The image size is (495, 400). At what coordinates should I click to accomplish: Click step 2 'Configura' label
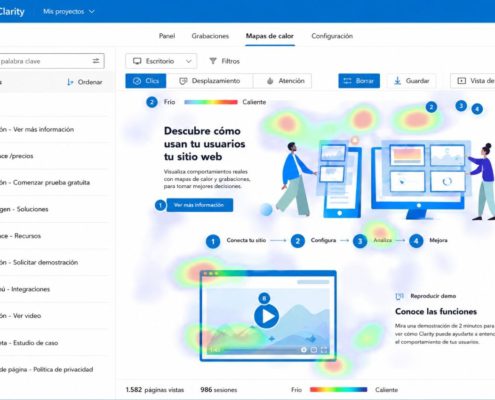(x=323, y=240)
